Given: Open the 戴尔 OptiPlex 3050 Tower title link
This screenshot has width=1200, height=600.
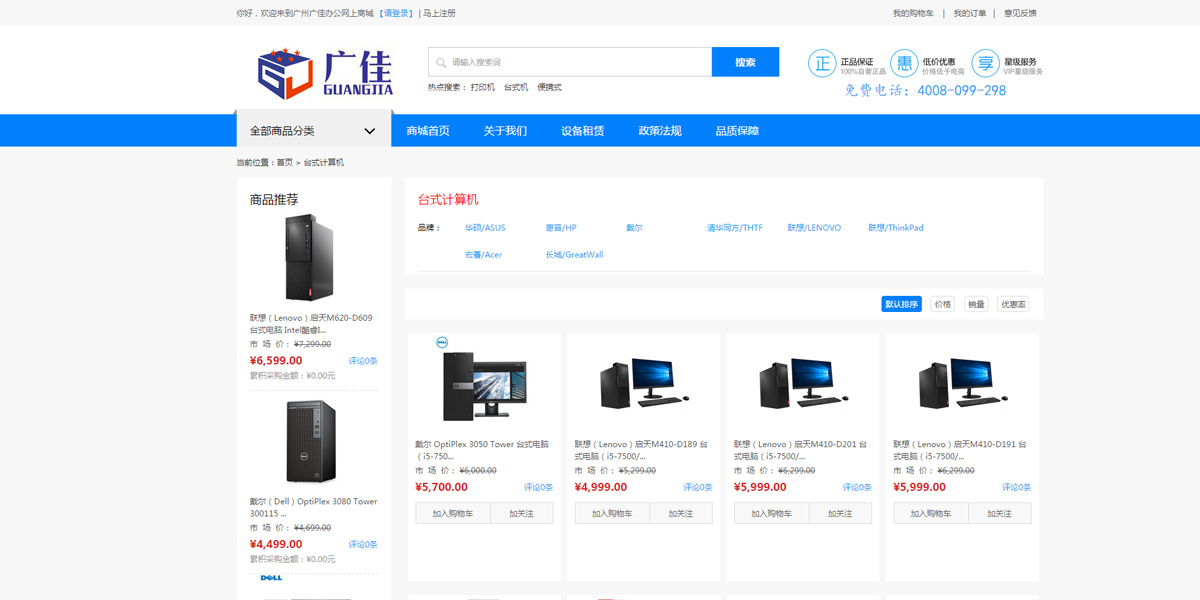Looking at the screenshot, I should click(482, 450).
